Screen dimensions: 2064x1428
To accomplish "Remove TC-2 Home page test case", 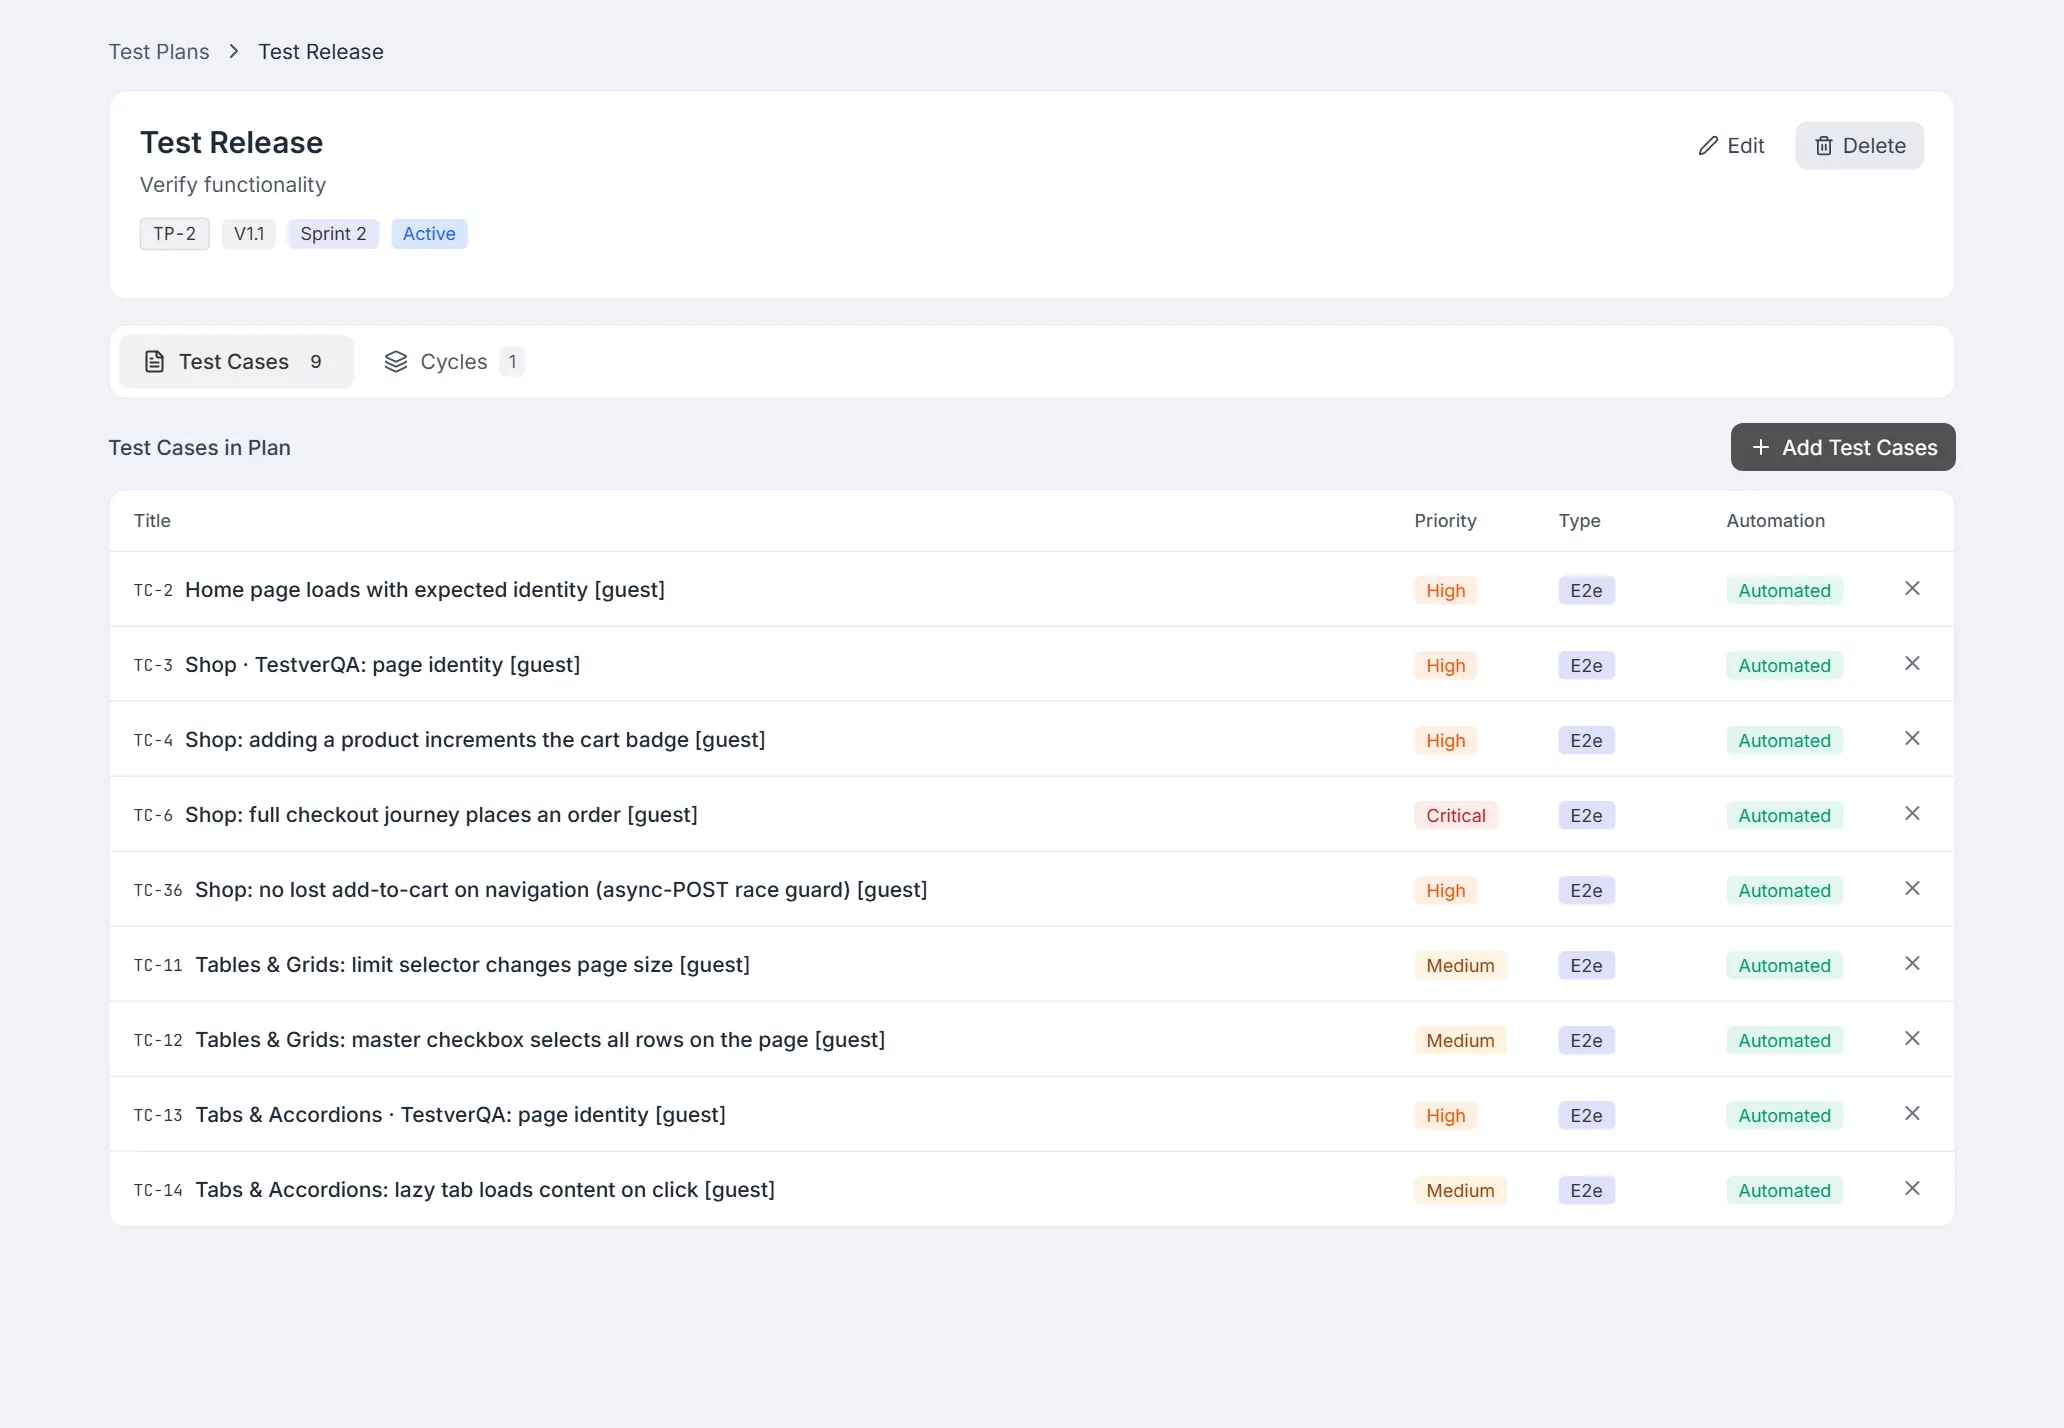I will pos(1912,589).
